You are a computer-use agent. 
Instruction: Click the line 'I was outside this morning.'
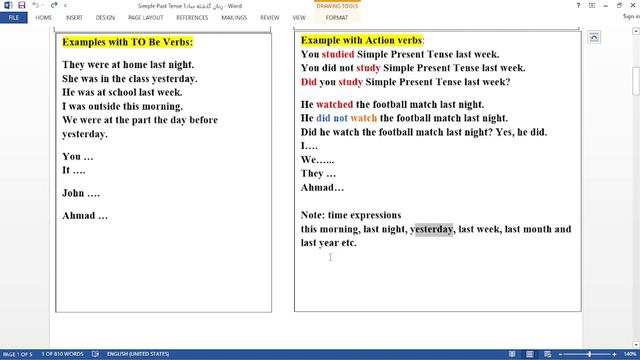122,107
